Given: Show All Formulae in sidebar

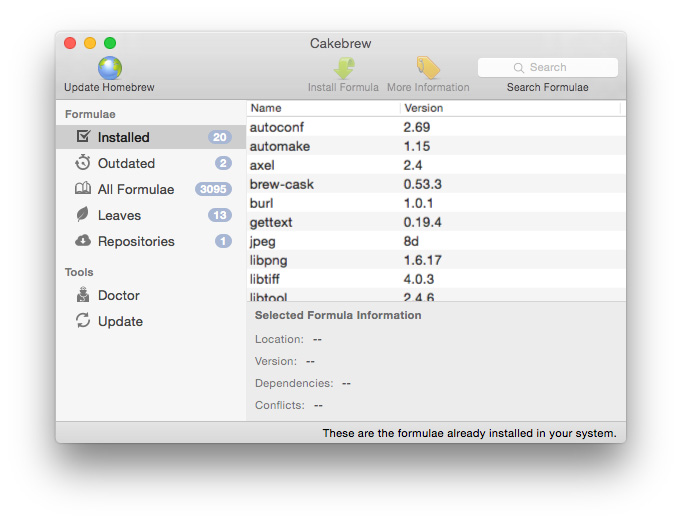Looking at the screenshot, I should click(151, 189).
